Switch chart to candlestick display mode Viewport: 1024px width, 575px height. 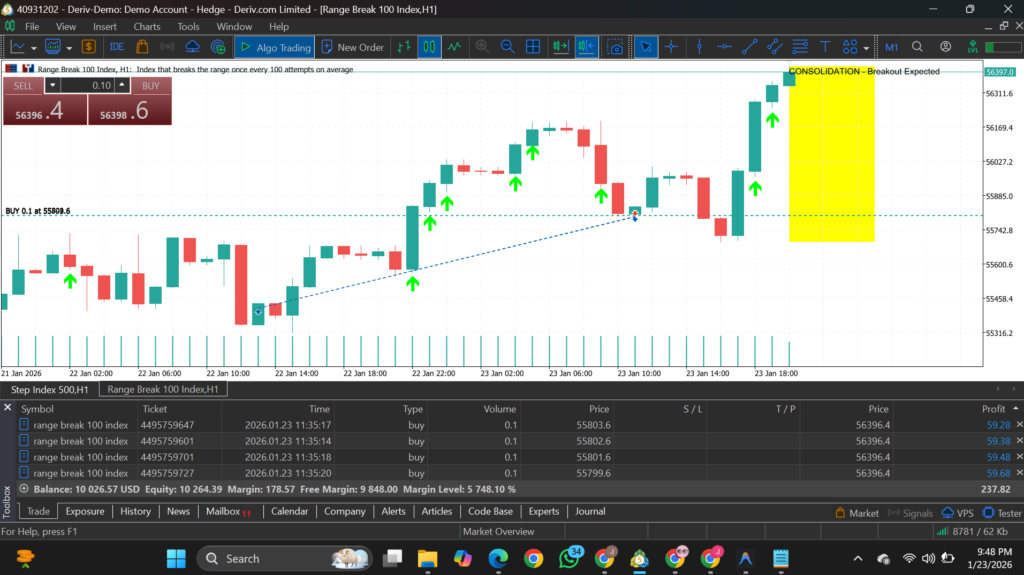429,47
